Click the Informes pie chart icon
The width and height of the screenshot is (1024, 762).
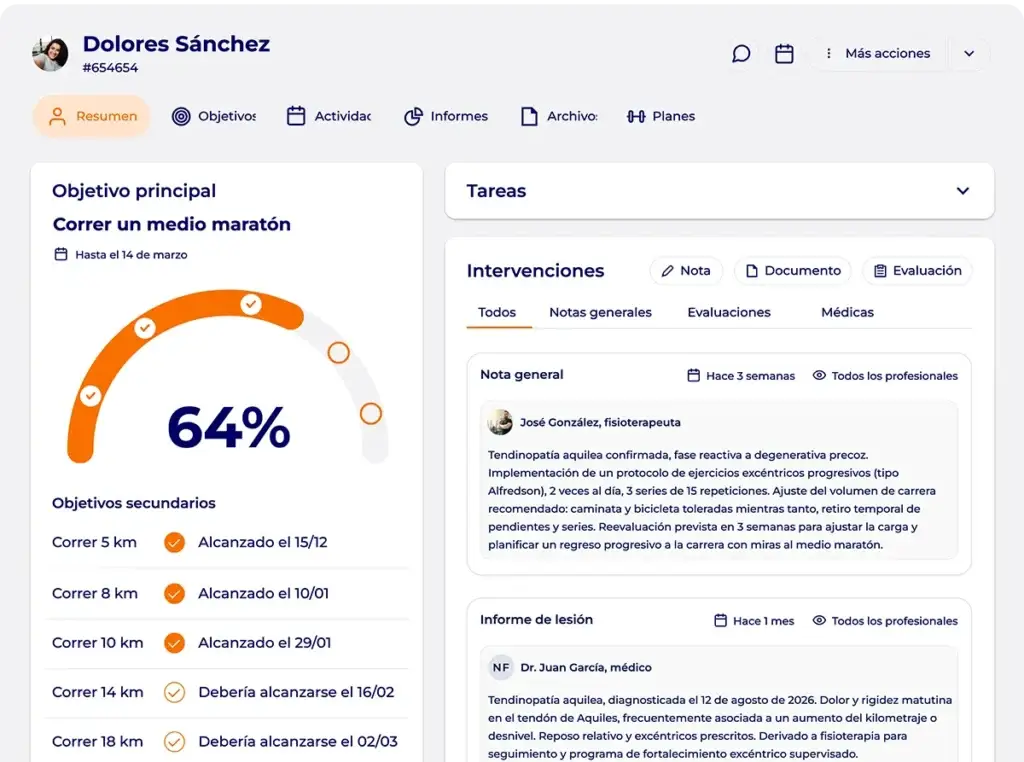point(413,116)
